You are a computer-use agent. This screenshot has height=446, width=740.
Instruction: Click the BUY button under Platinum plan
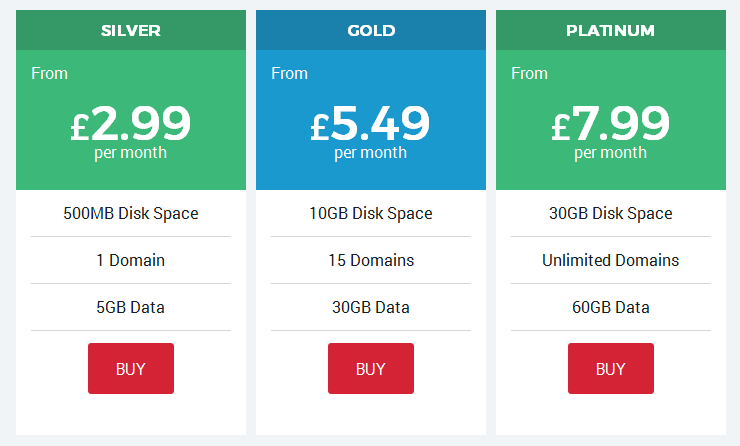[x=611, y=368]
